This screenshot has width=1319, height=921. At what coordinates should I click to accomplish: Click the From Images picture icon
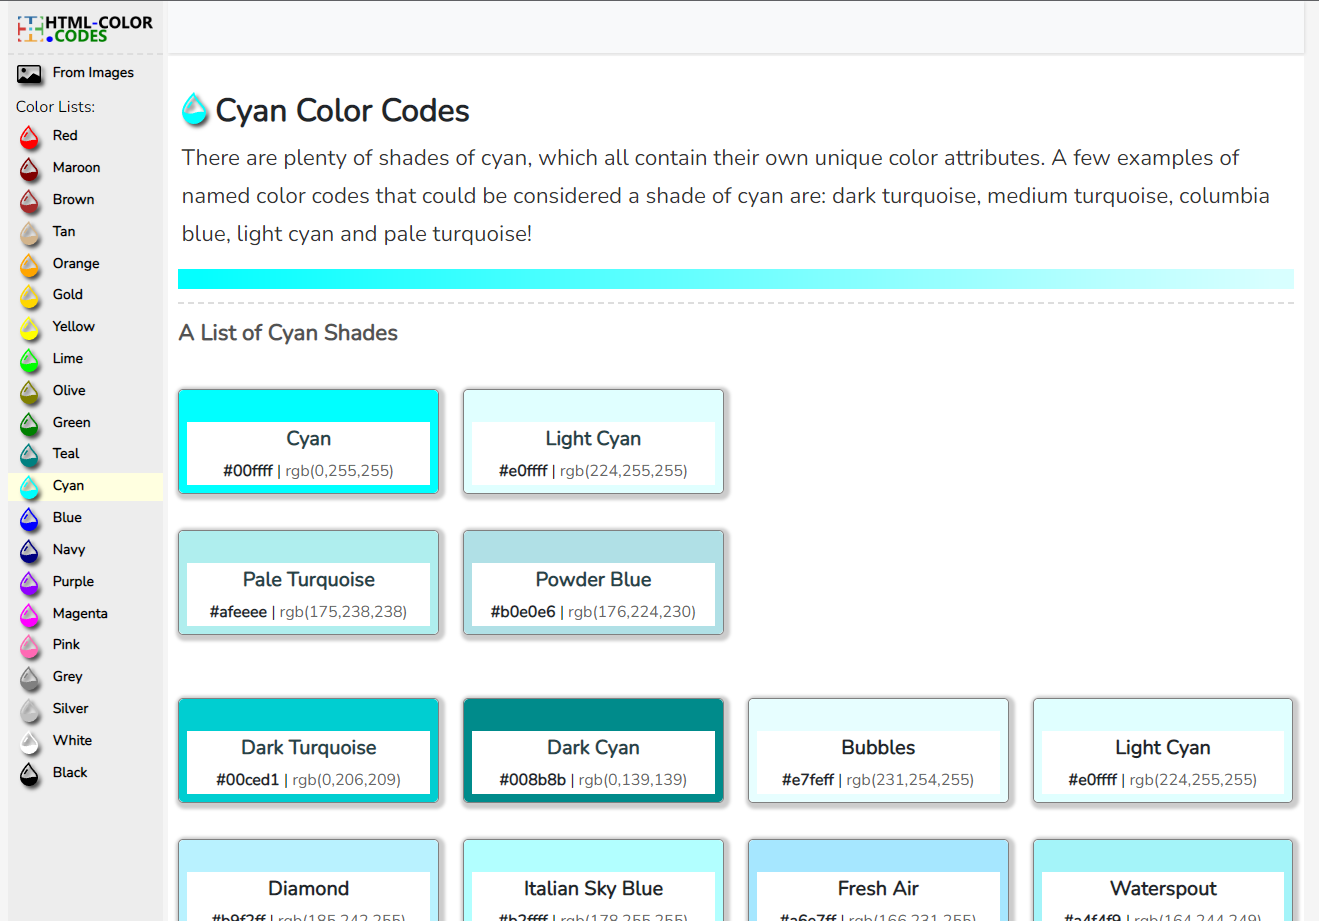[x=30, y=74]
